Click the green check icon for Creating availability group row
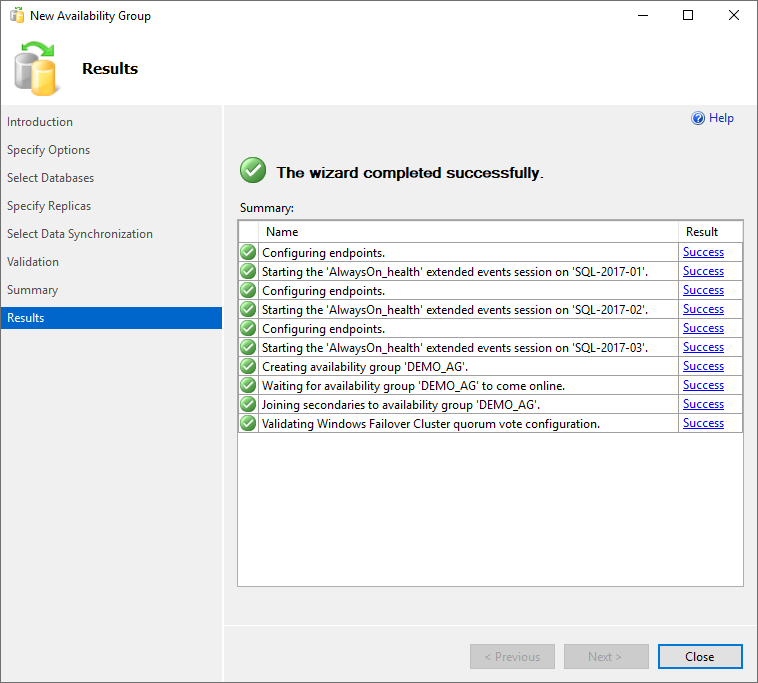This screenshot has width=758, height=683. pyautogui.click(x=248, y=366)
